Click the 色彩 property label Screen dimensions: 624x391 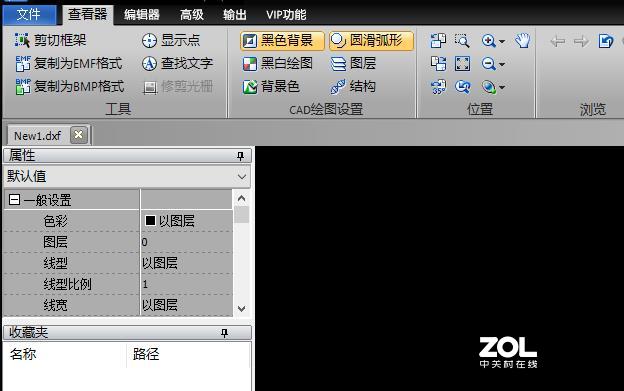55,221
